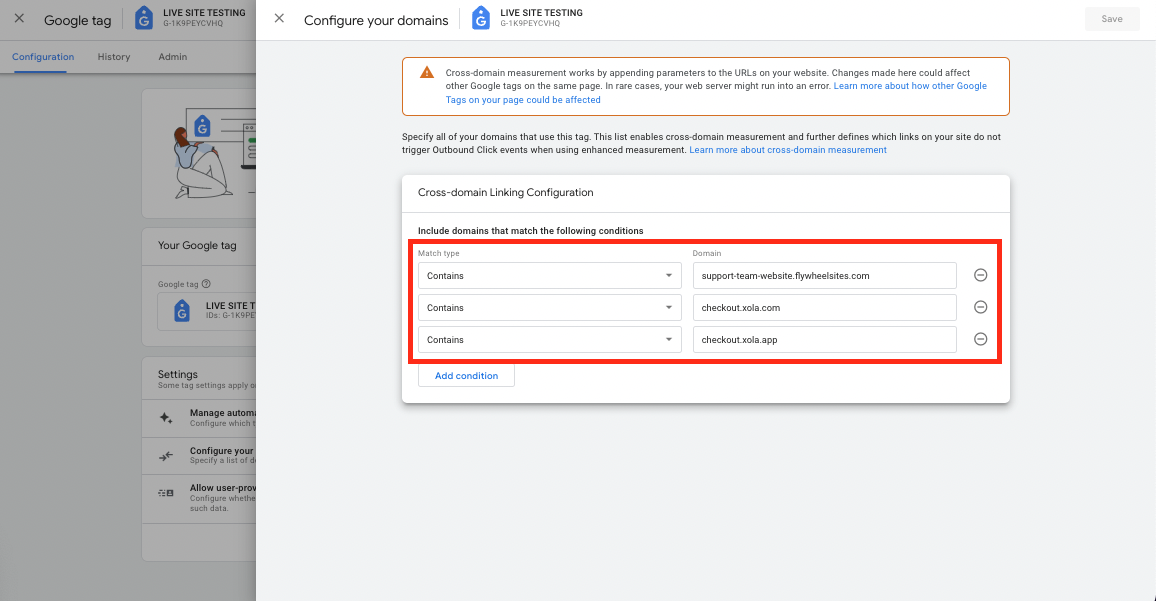Image resolution: width=1156 pixels, height=601 pixels.
Task: Remove the support-team-website.flywheelsites.com condition
Action: (981, 275)
